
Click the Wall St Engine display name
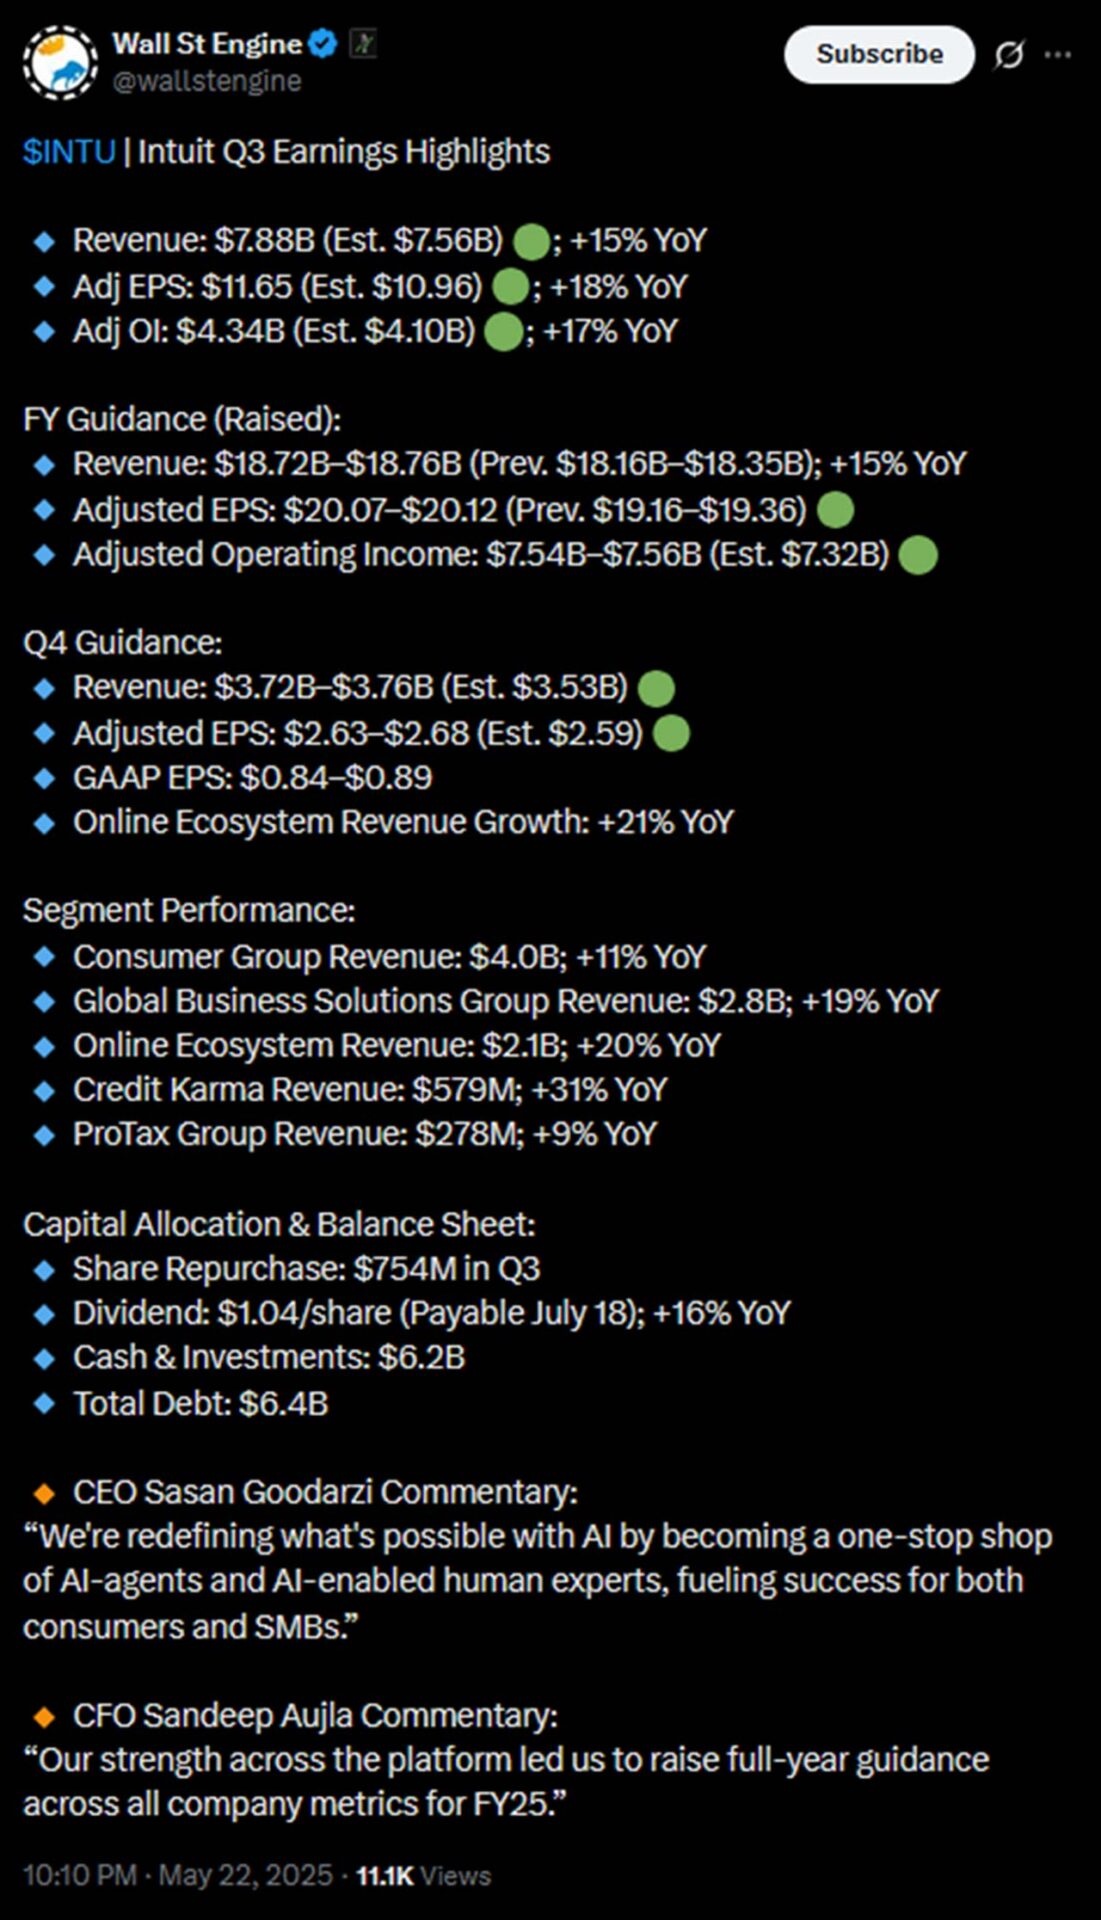[x=207, y=44]
